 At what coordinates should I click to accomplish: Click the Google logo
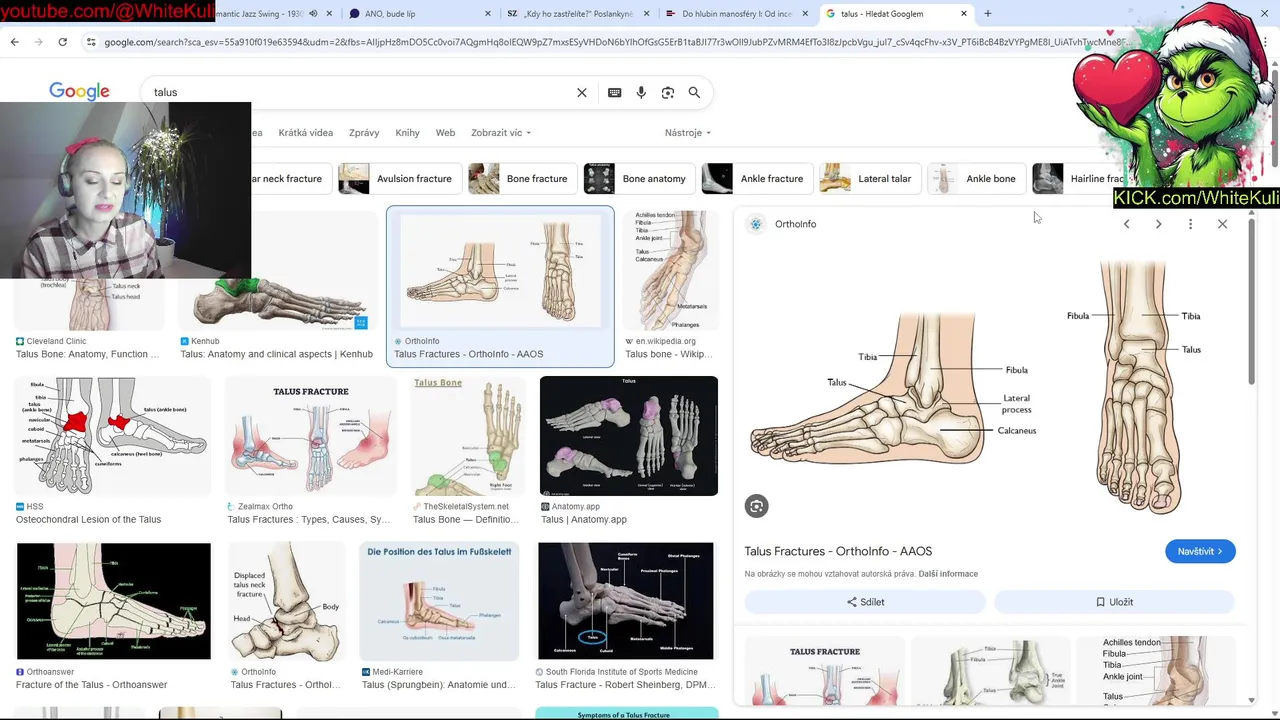point(79,91)
